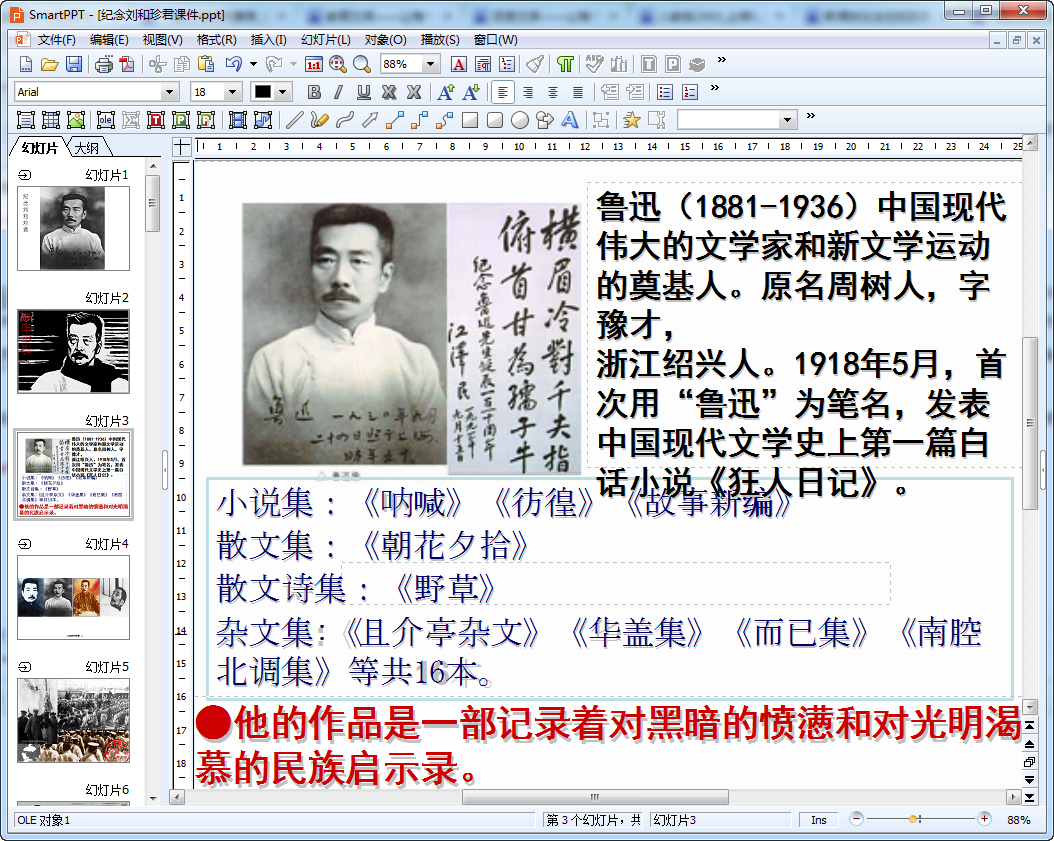Toggle italic formatting
The image size is (1054, 841).
tap(339, 92)
